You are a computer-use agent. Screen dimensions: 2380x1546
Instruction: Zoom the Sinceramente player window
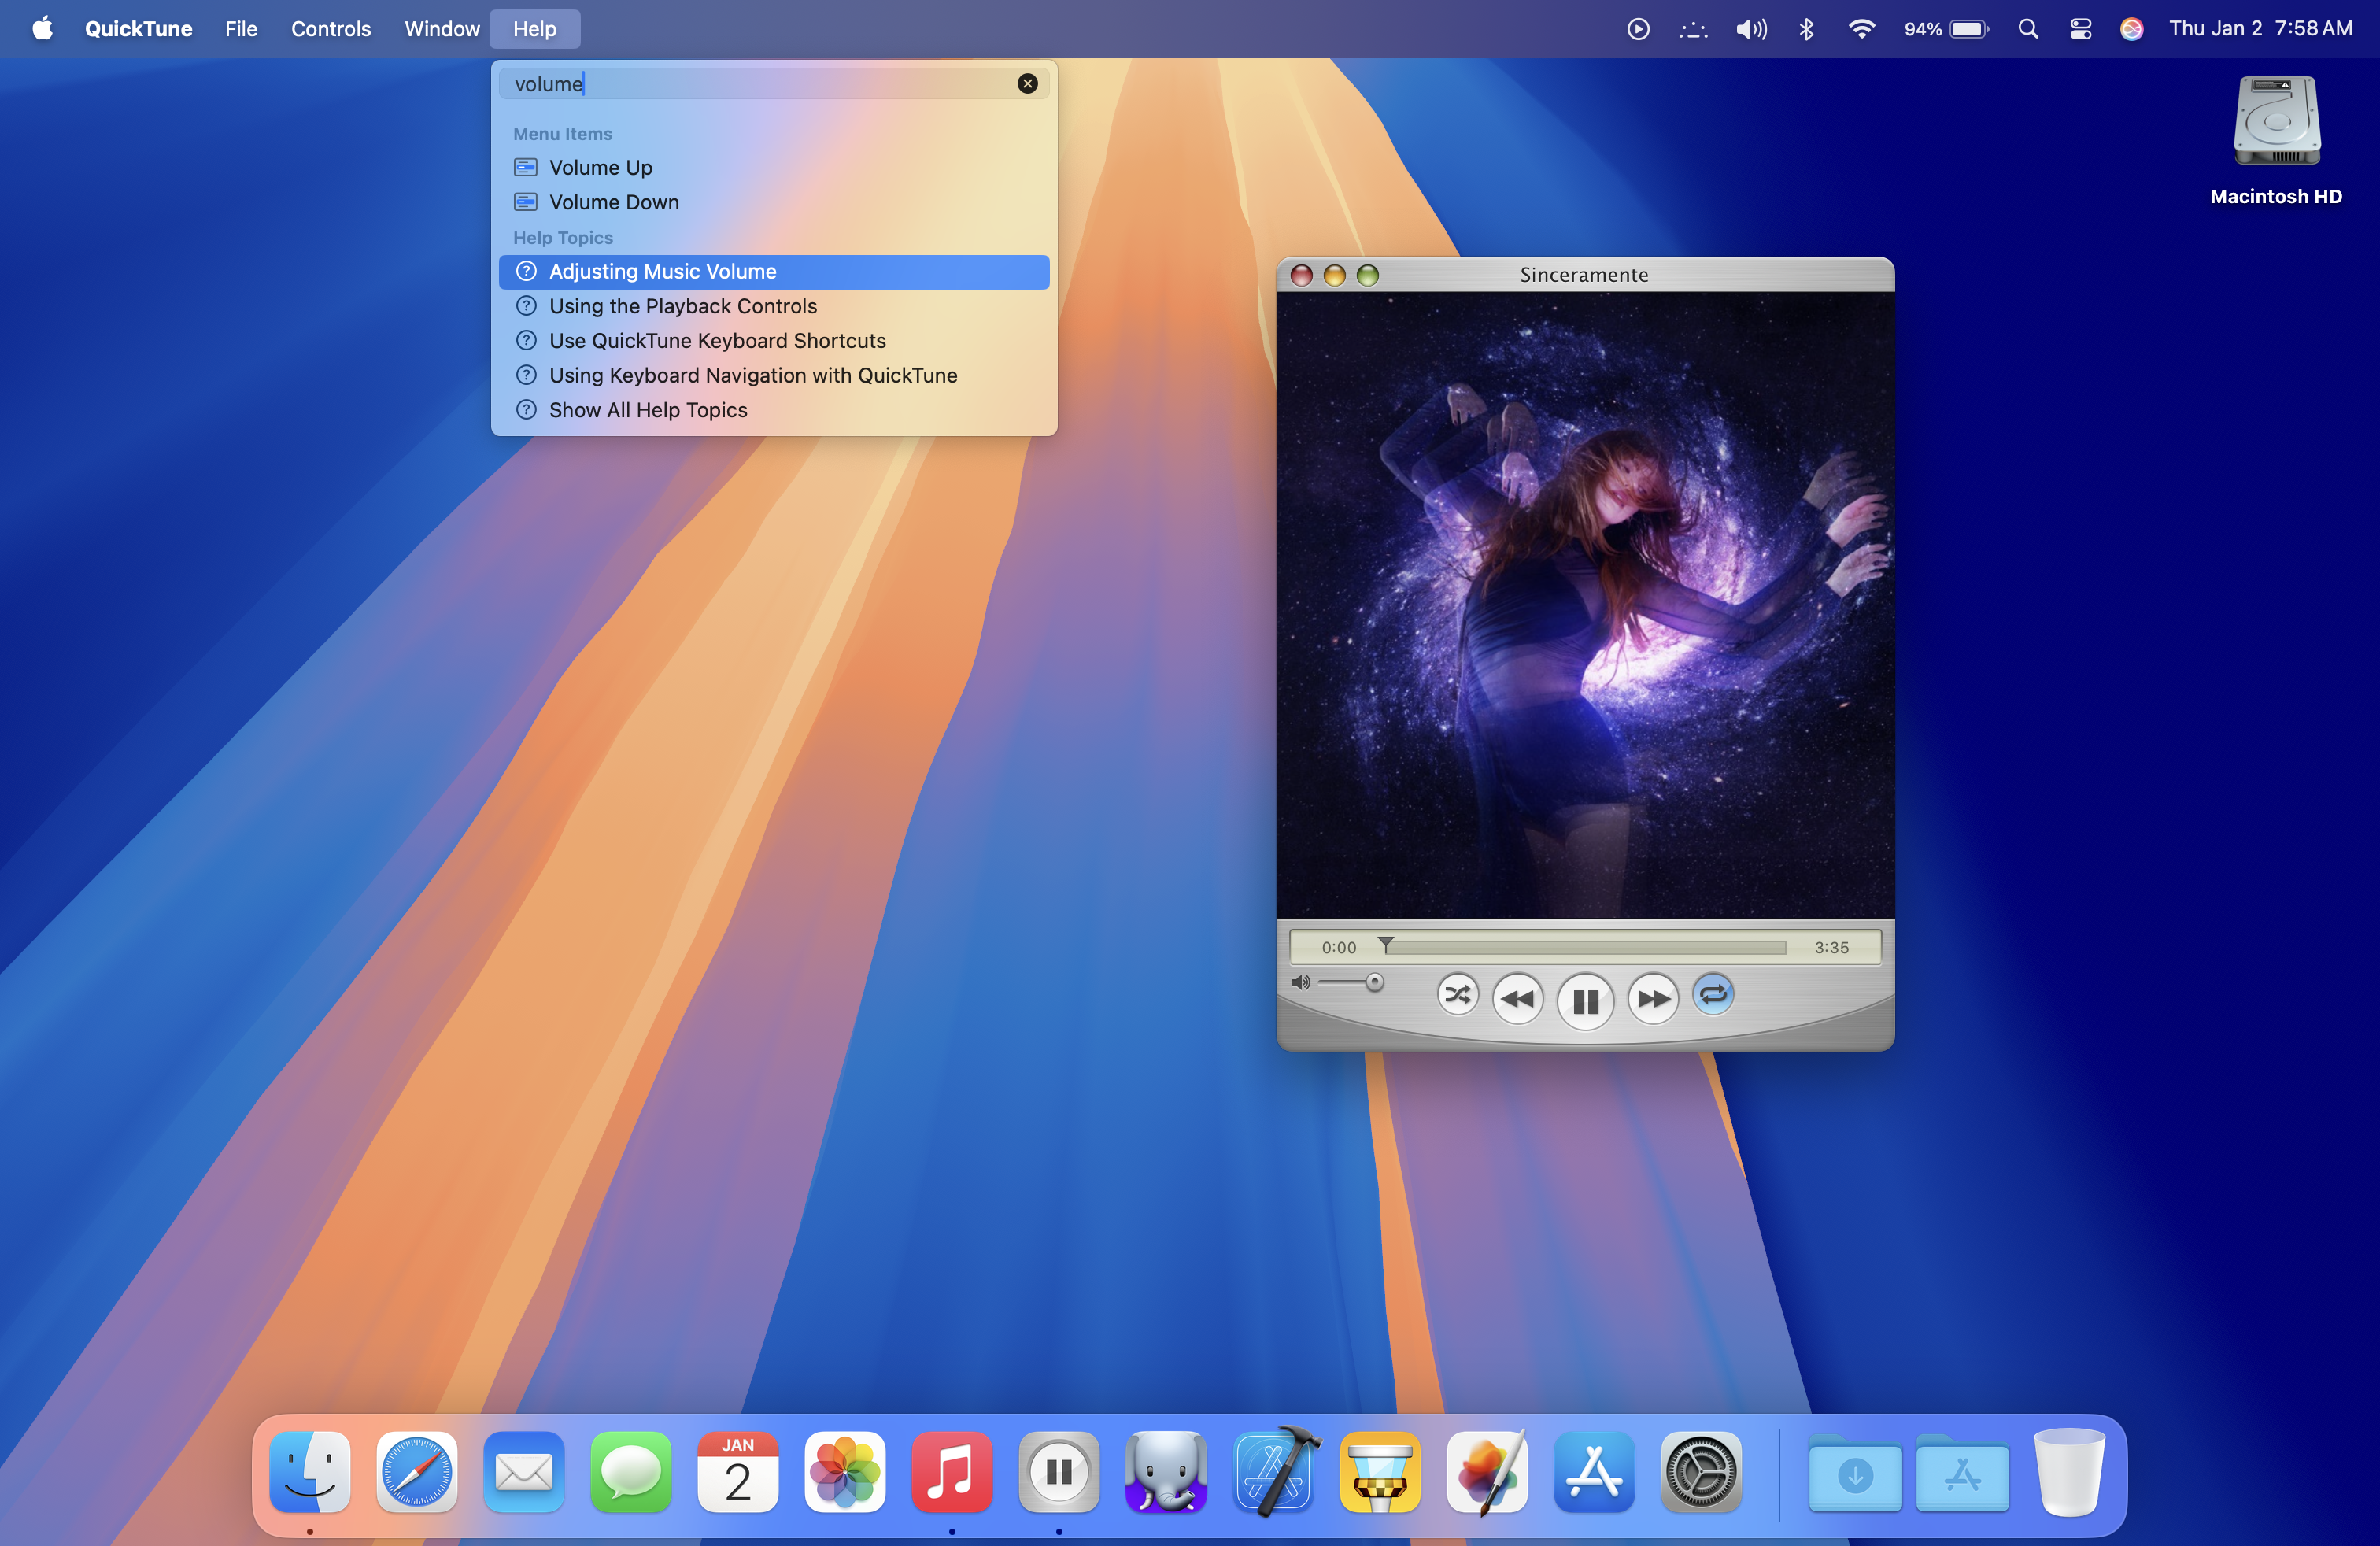pos(1367,275)
